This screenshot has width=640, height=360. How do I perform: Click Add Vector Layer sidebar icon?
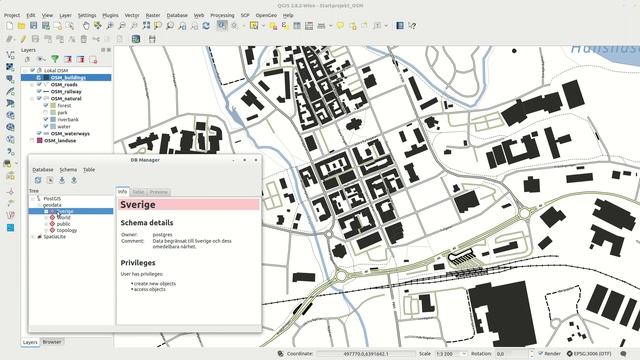pos(10,55)
